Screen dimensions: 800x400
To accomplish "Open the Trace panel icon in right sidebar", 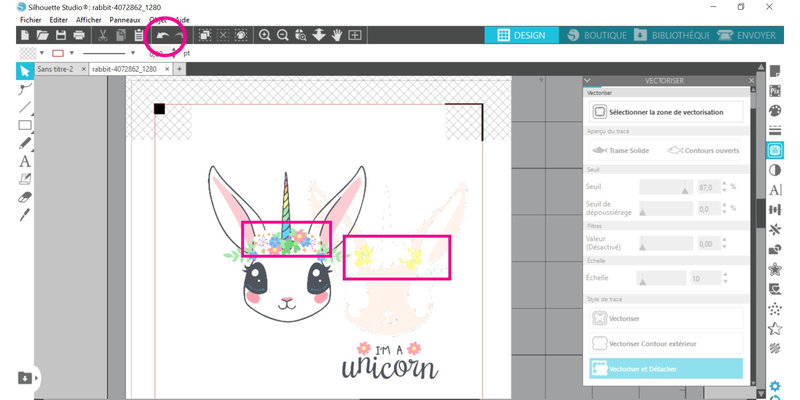I will [x=774, y=150].
